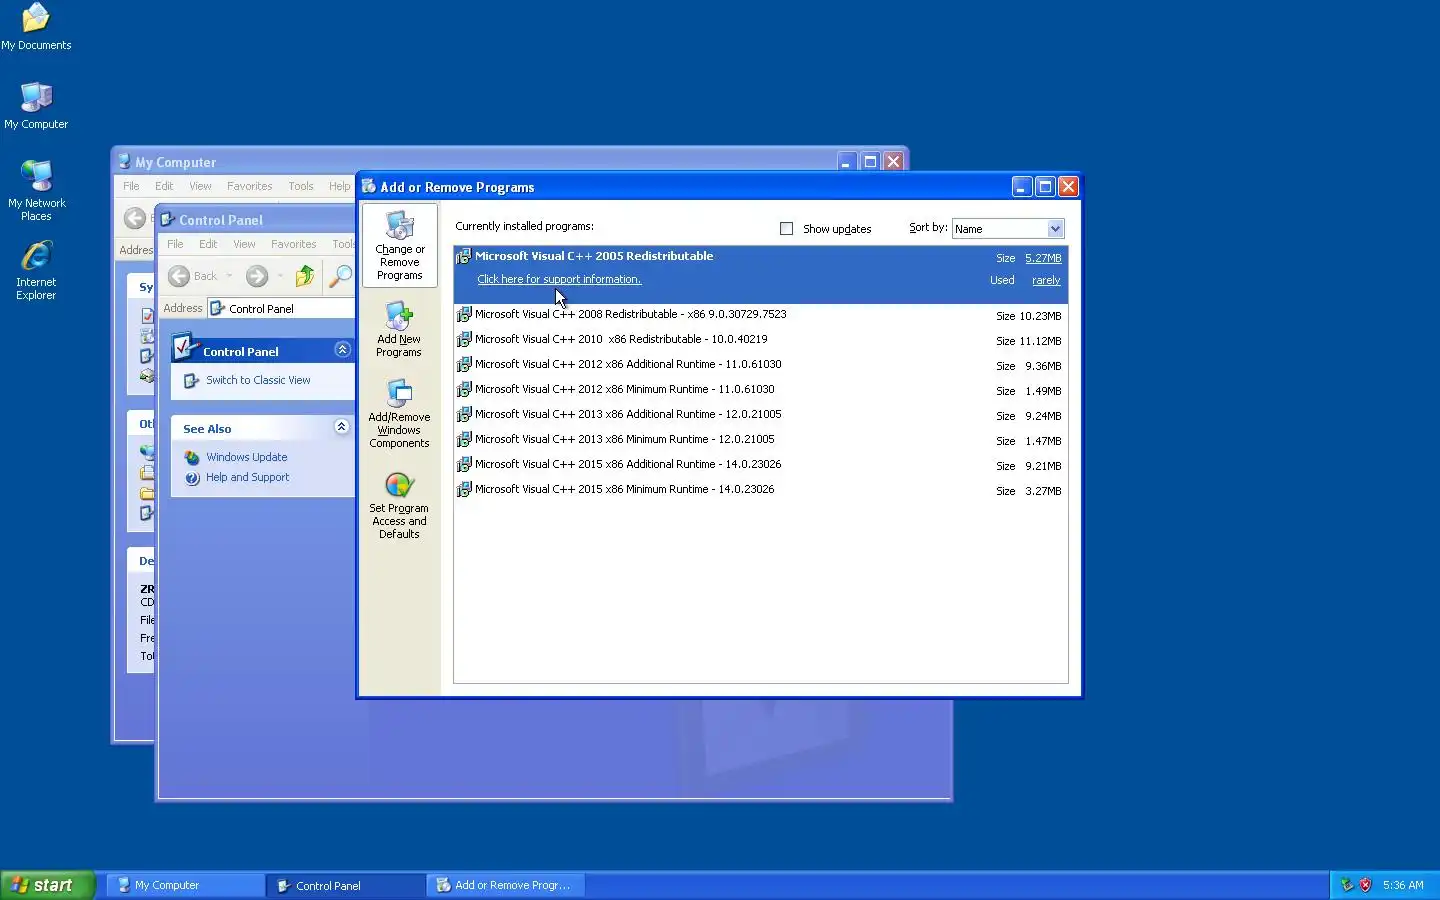Select Microsoft Visual C++ 2010 x86 Redistributable text
Image resolution: width=1440 pixels, height=900 pixels.
621,339
